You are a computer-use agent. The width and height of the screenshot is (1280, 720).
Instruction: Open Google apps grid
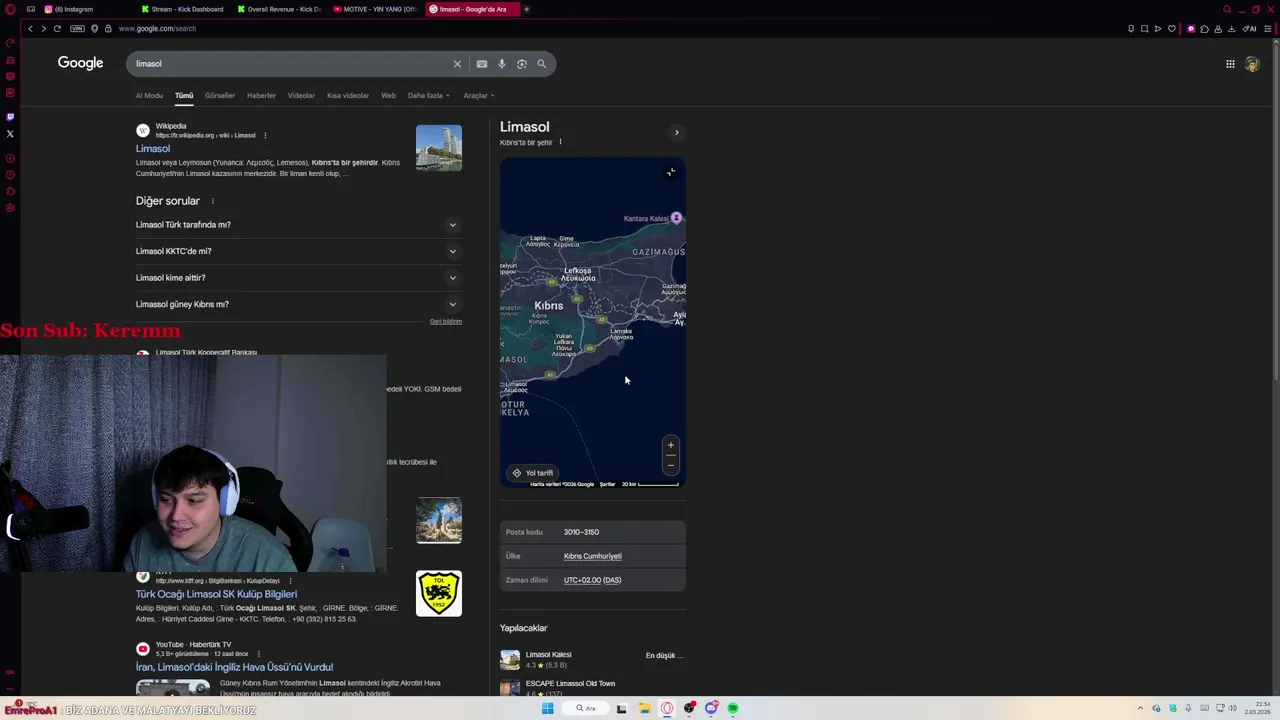point(1230,64)
